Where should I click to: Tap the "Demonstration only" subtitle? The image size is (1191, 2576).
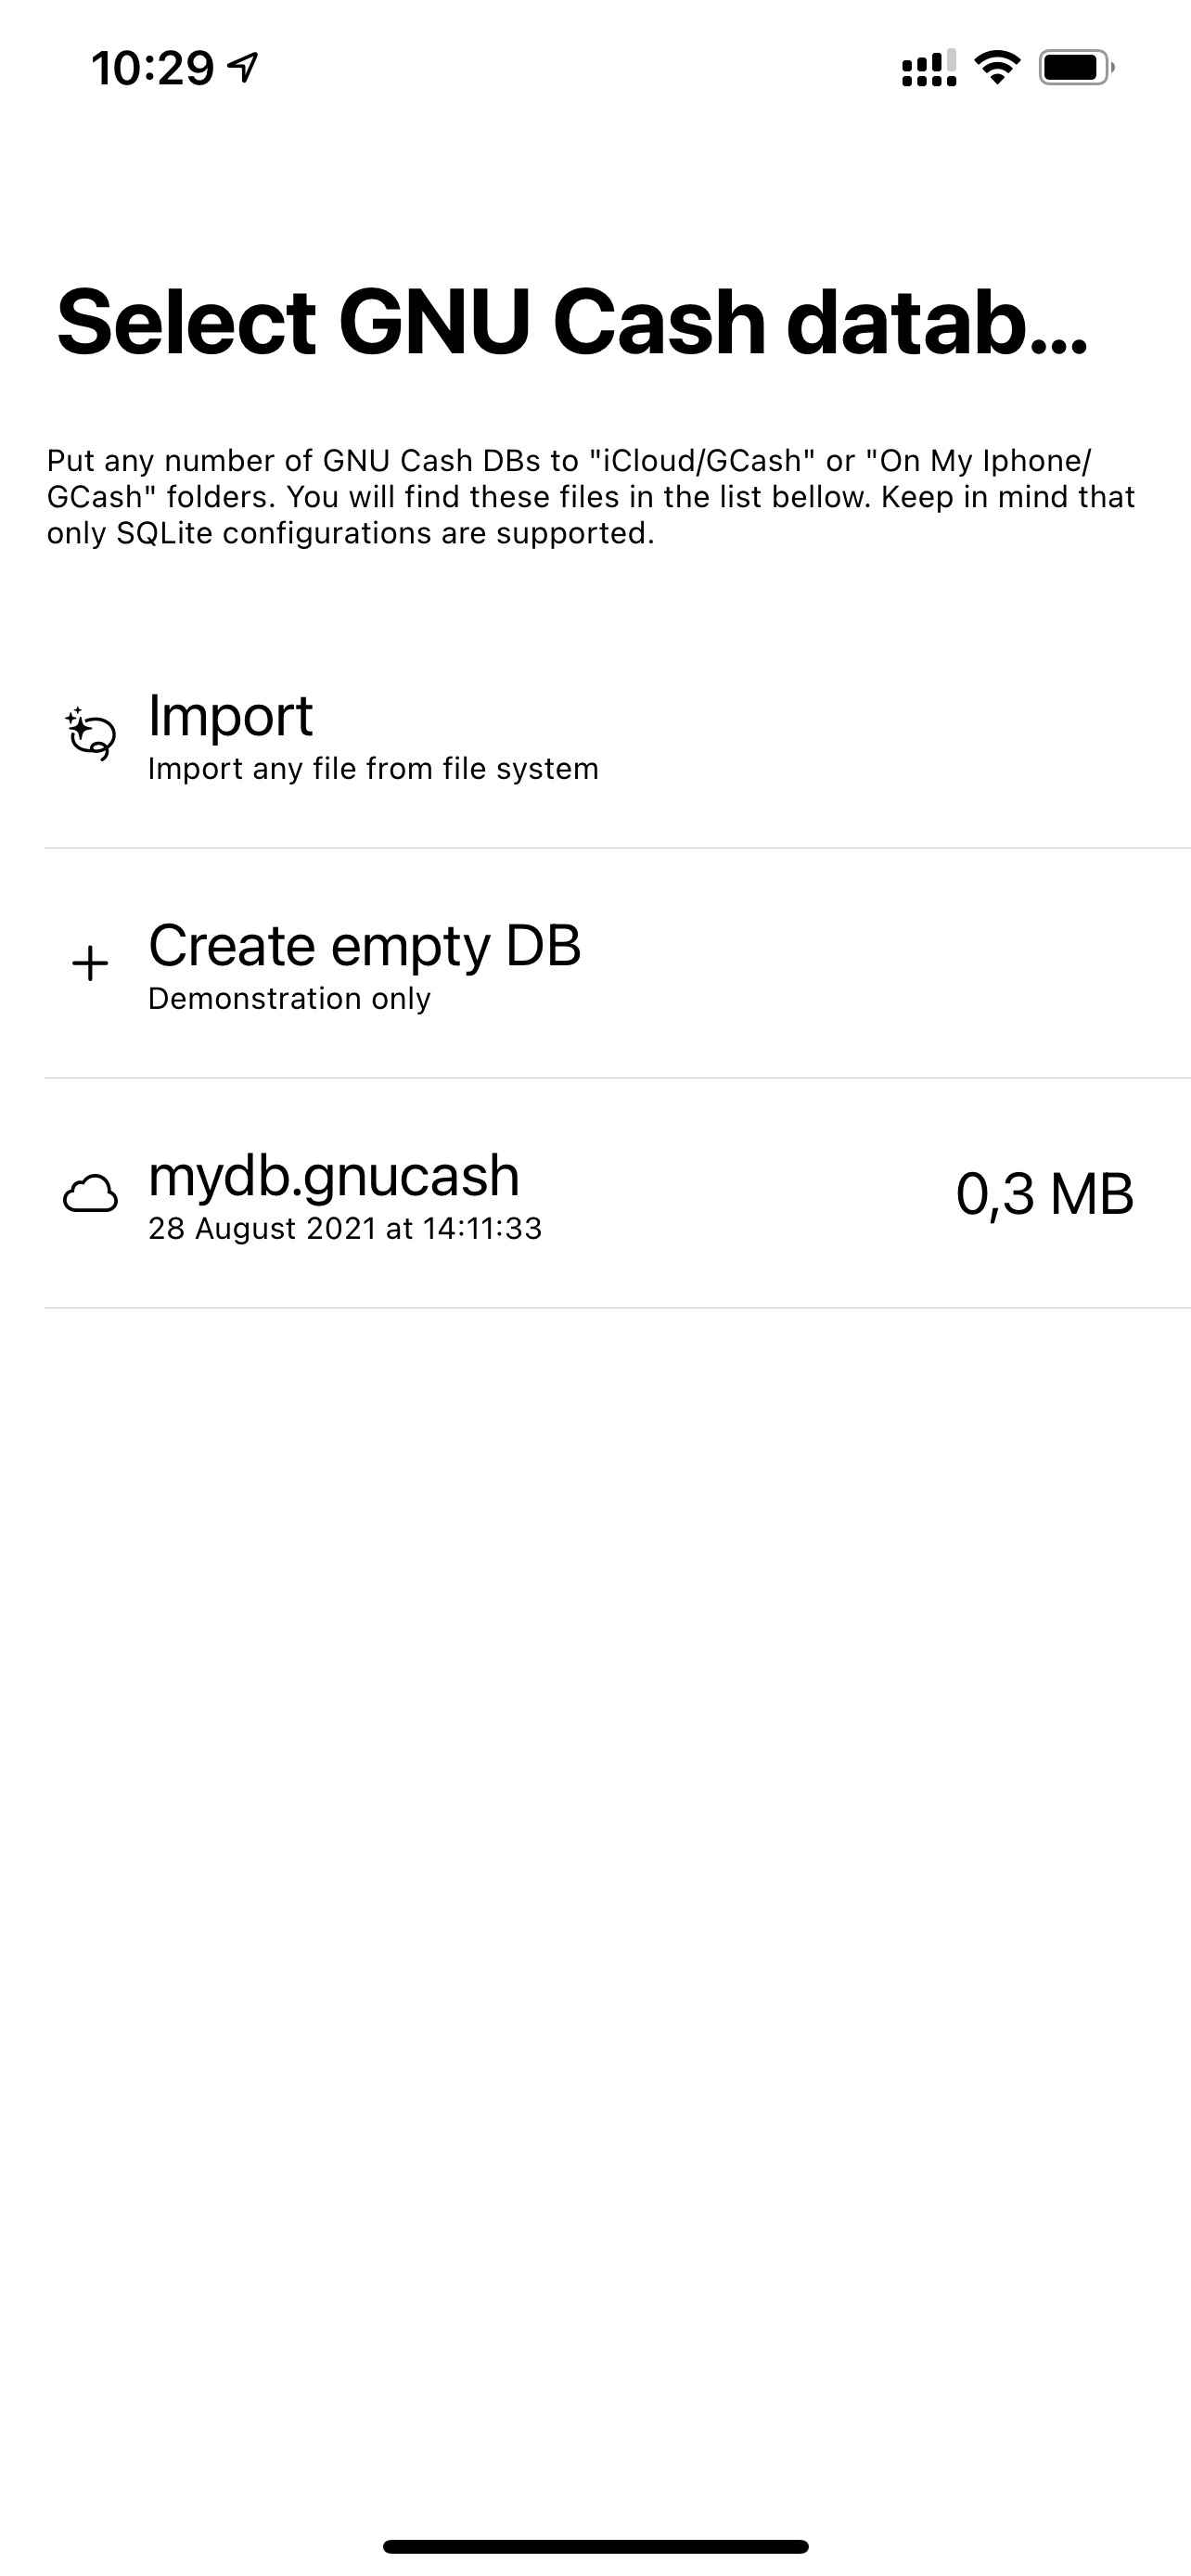(289, 999)
